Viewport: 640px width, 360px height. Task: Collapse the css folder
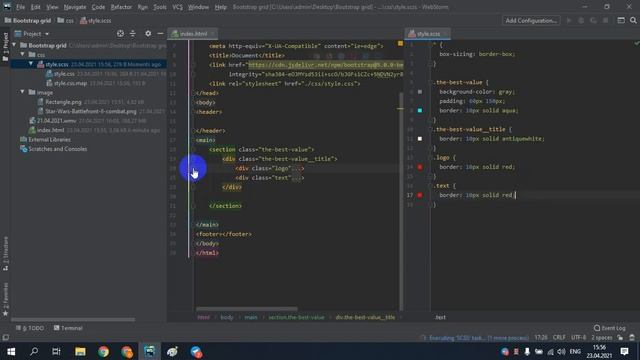point(23,54)
